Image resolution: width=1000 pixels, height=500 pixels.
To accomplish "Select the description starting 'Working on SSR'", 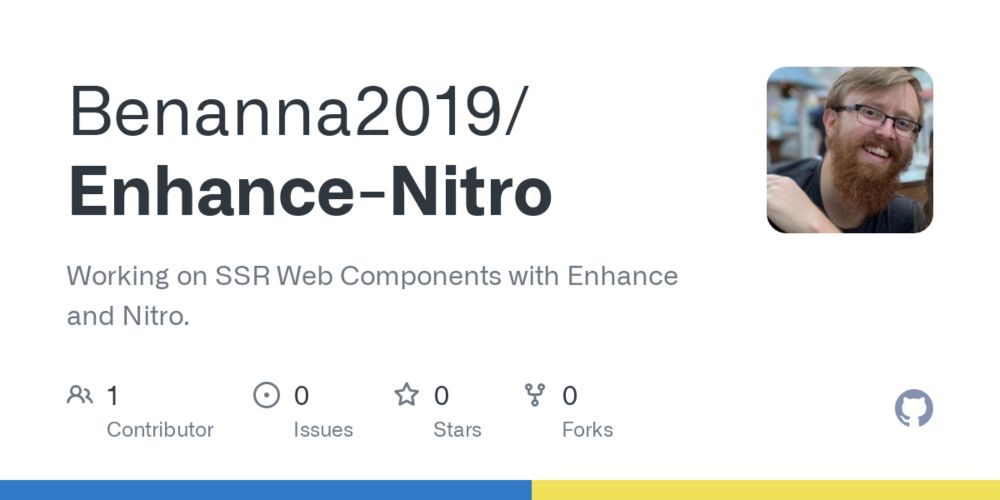I will [372, 295].
